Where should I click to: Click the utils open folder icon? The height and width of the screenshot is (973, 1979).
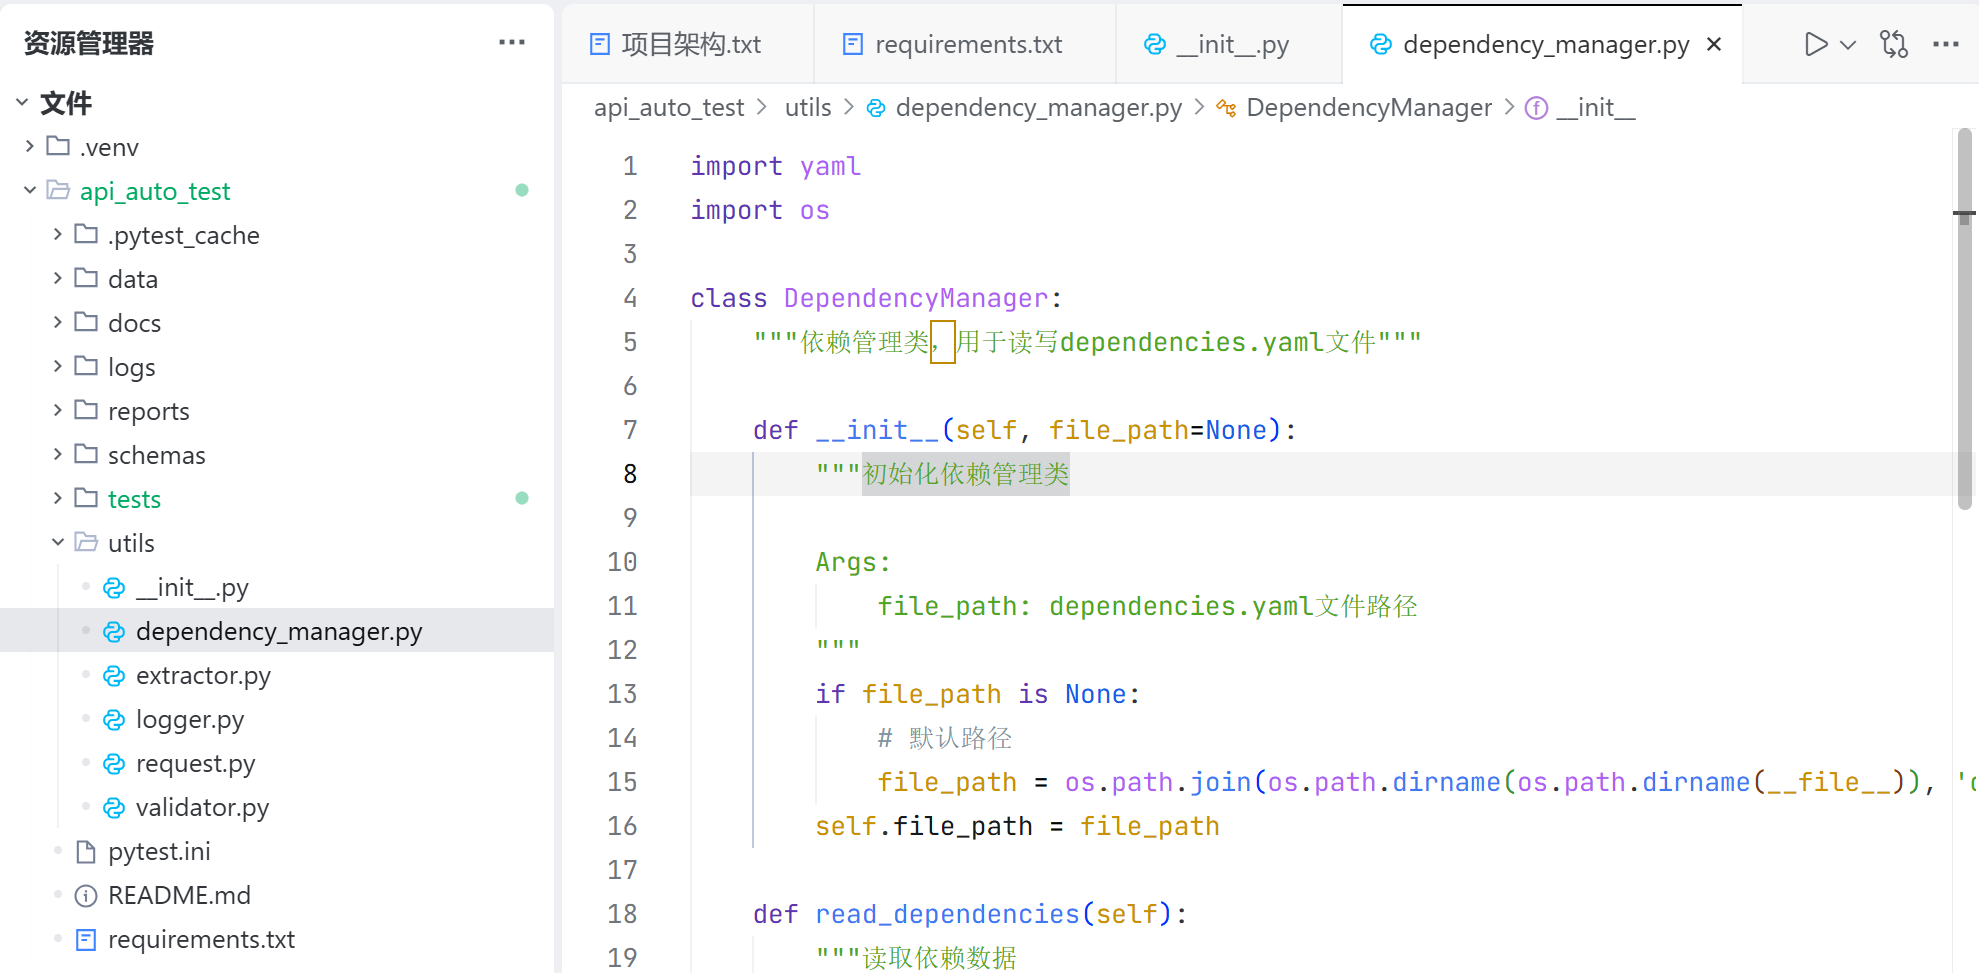click(86, 542)
